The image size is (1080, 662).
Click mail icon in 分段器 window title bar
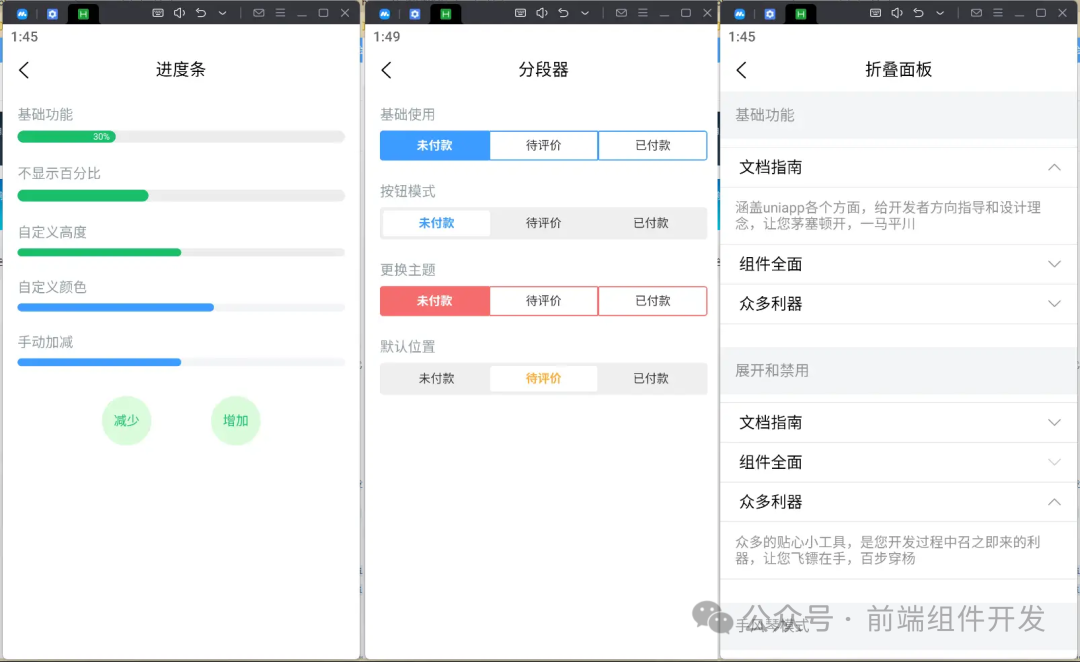(621, 13)
